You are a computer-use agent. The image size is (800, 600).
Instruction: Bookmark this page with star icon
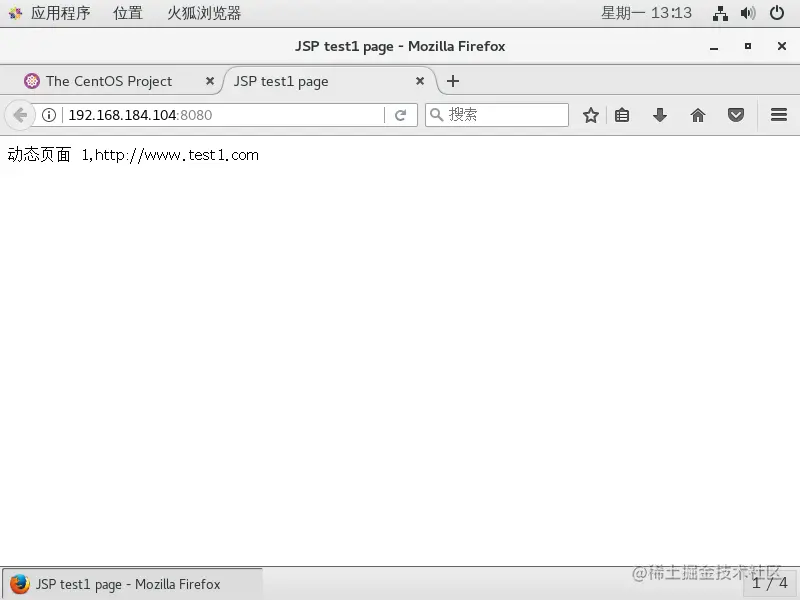point(591,115)
